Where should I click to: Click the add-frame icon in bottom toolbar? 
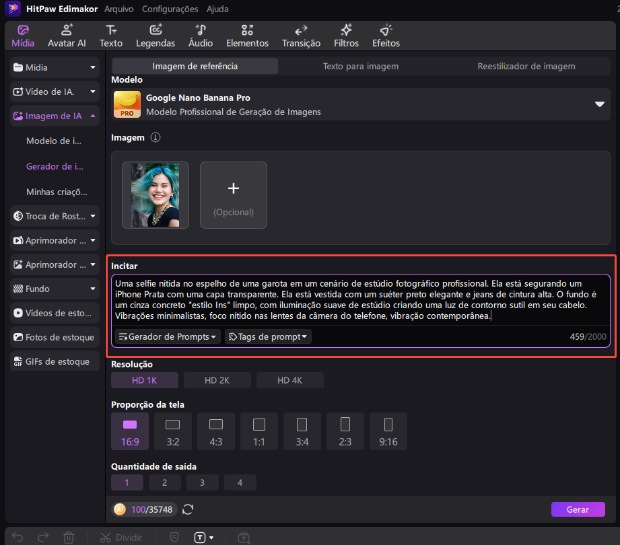click(x=244, y=537)
